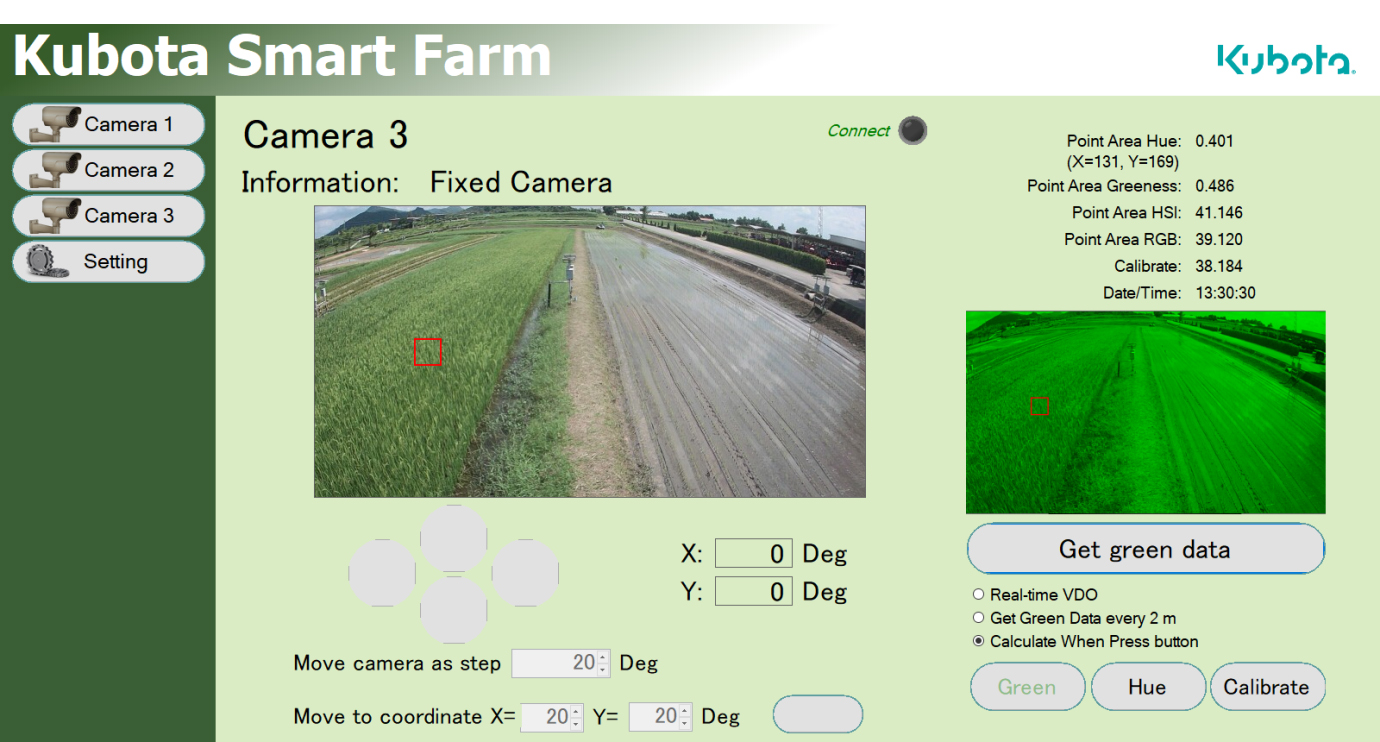Open the Setting page

pos(108,262)
